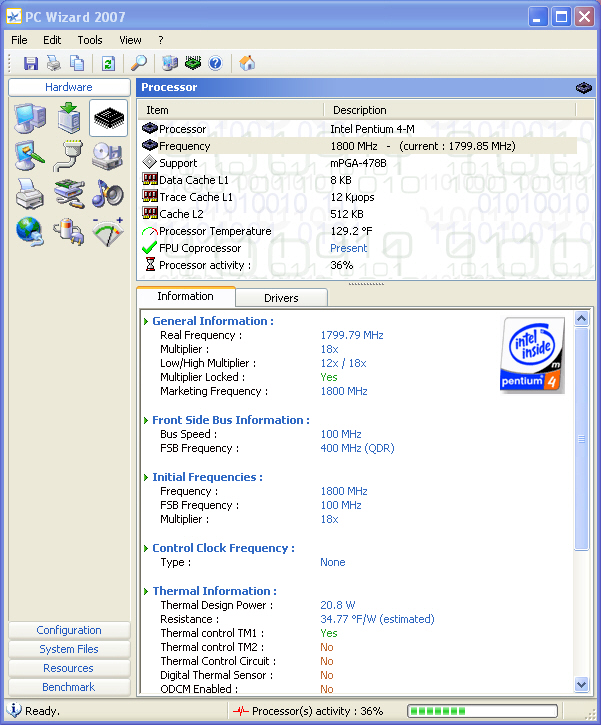Click the Hardware category button
The height and width of the screenshot is (725, 601).
(69, 87)
